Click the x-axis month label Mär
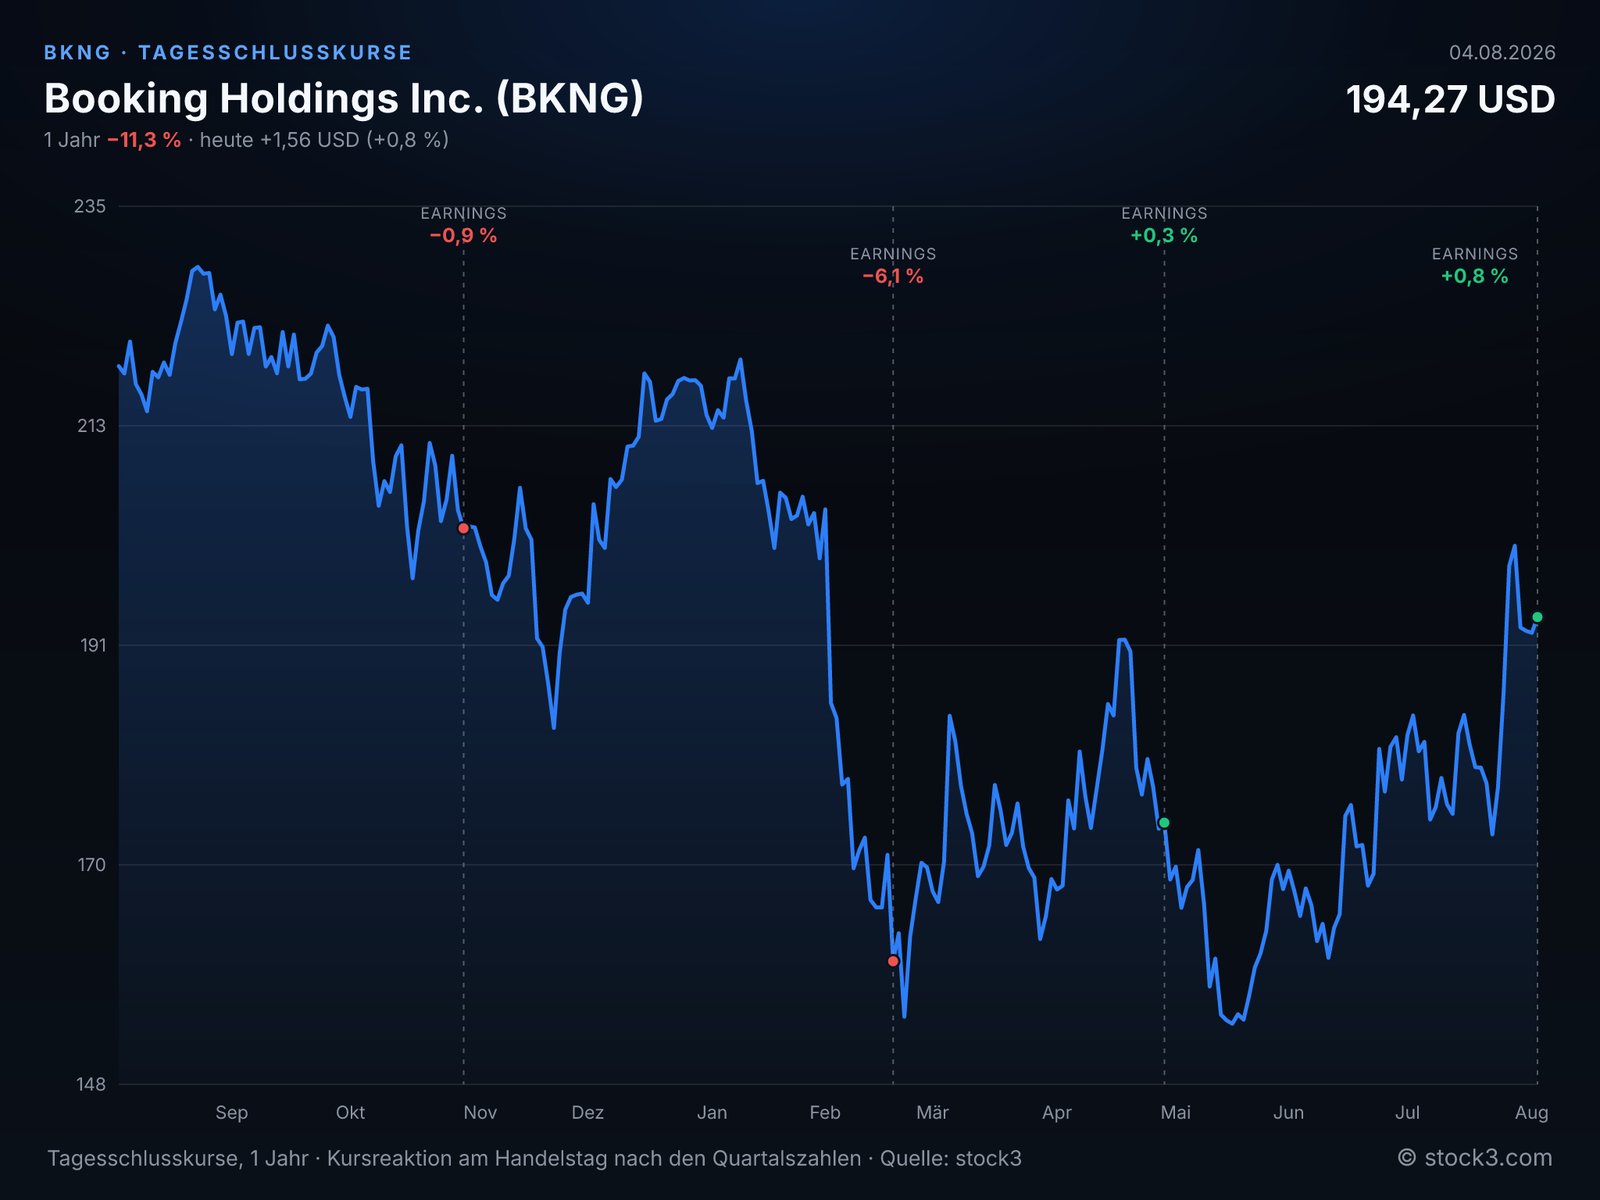The image size is (1600, 1200). pos(933,1113)
